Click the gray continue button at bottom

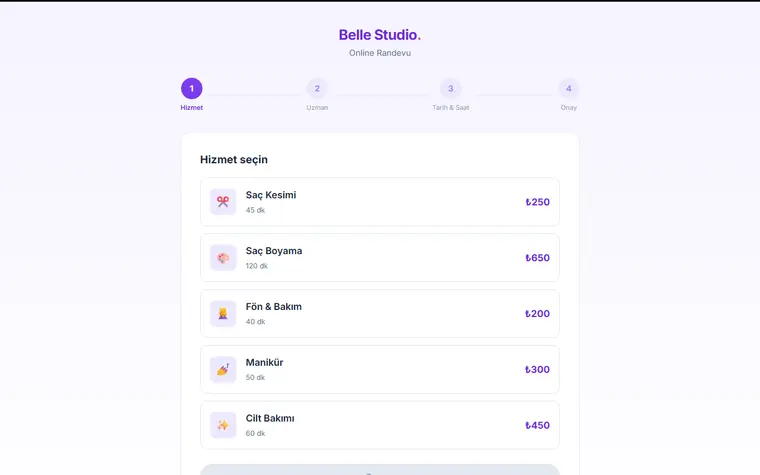point(380,469)
